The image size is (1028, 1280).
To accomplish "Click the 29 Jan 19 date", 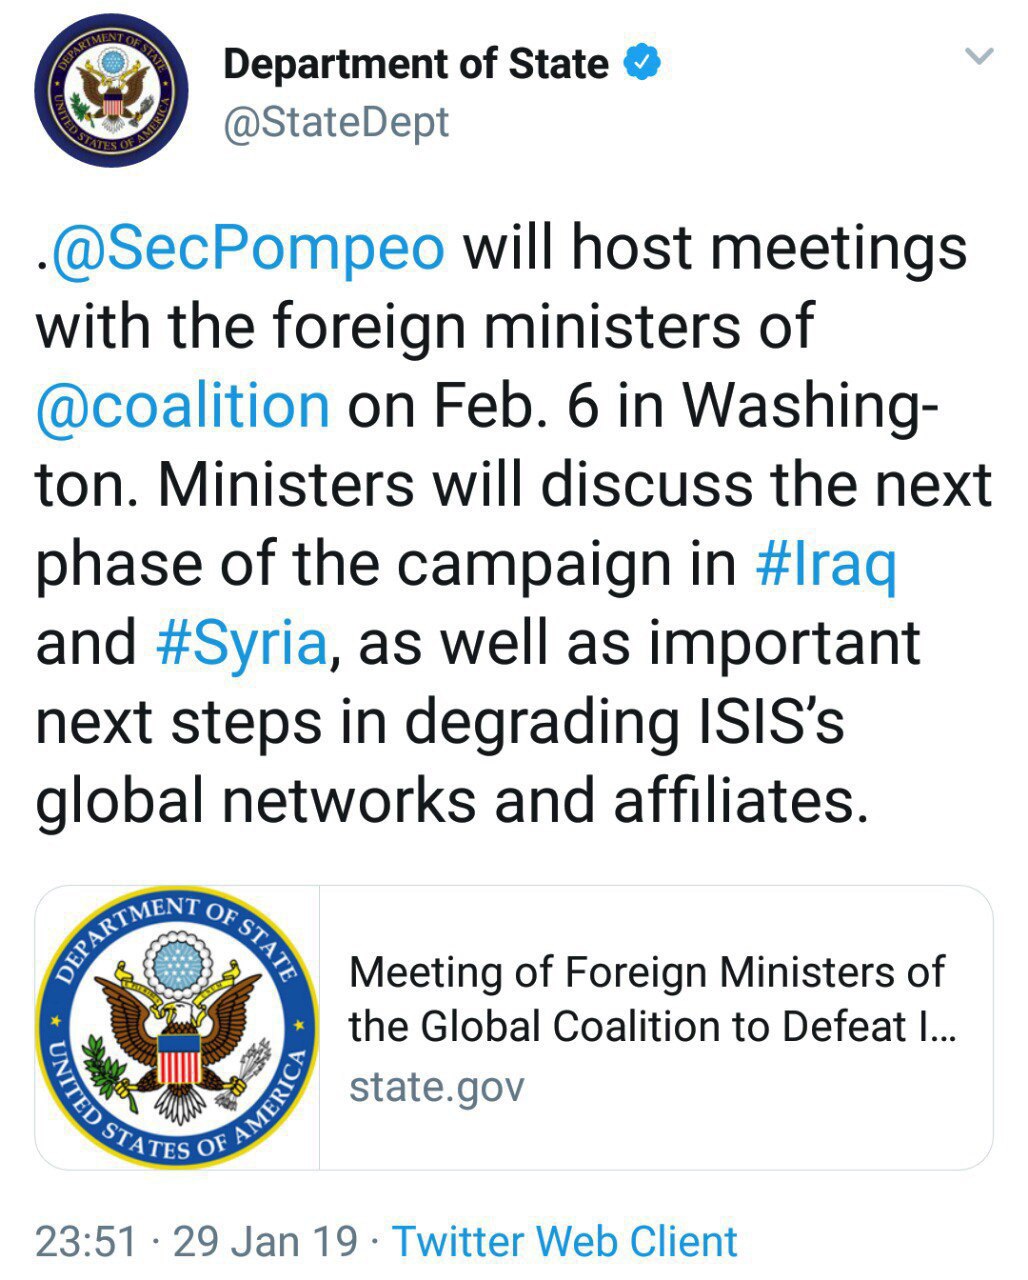I will pos(265,1241).
